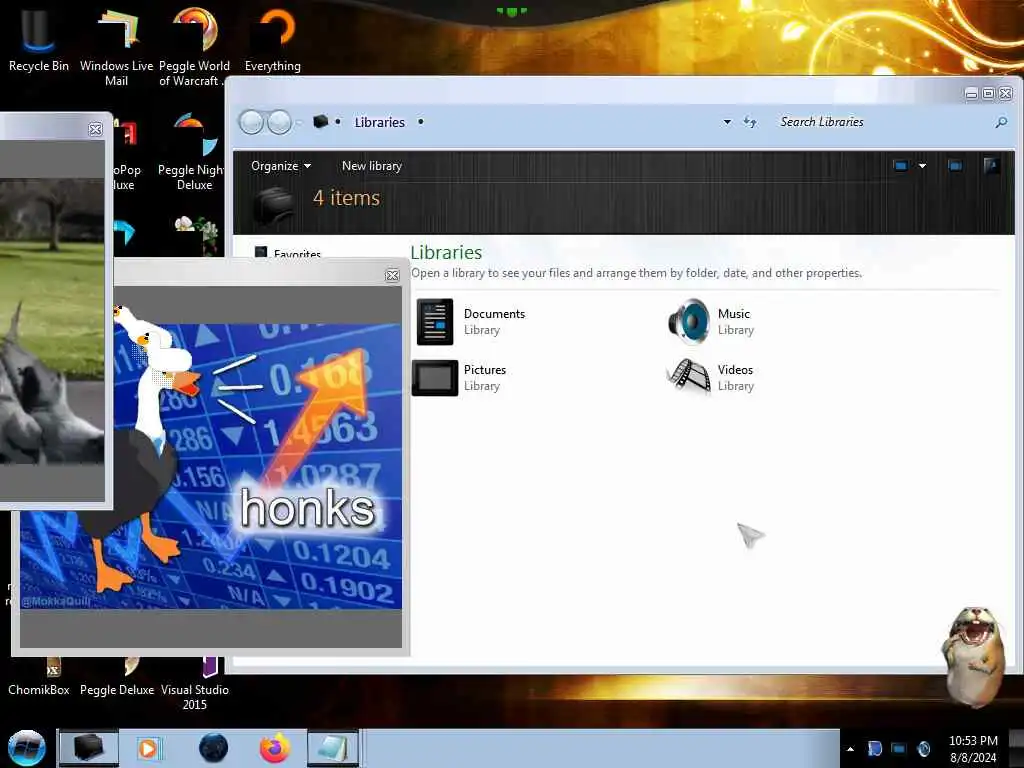The width and height of the screenshot is (1024, 768).
Task: Expand the dot before Libraries breadcrumb
Action: click(x=338, y=121)
